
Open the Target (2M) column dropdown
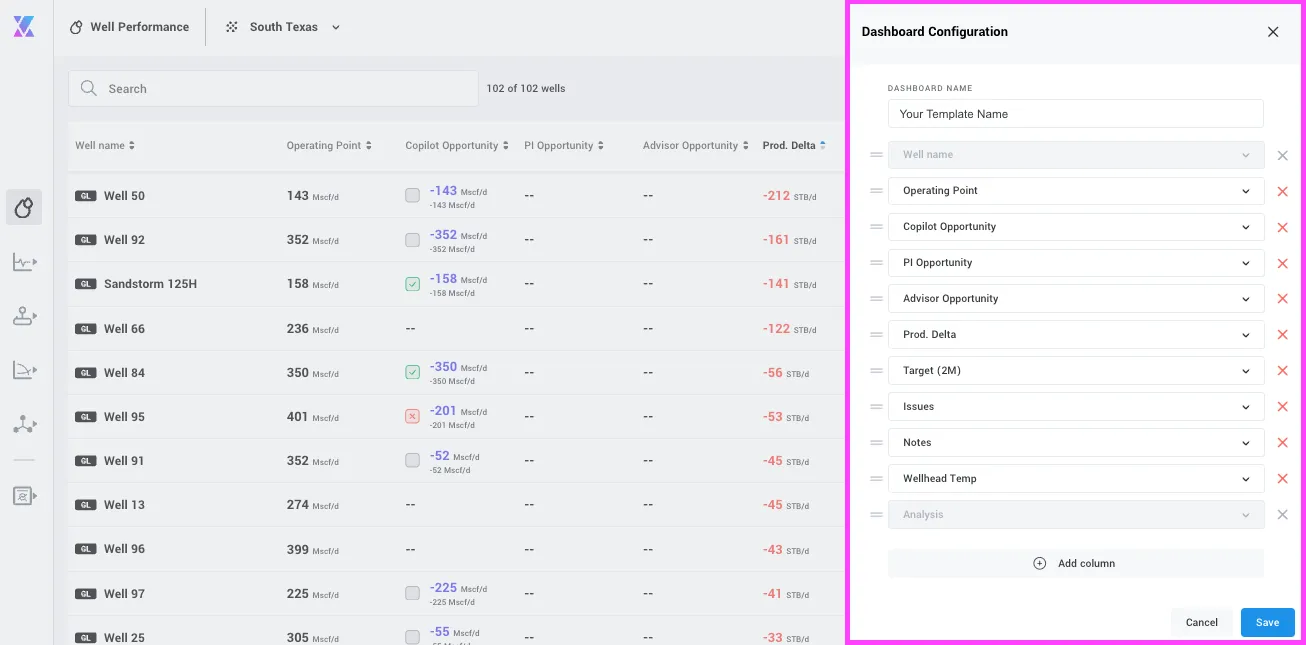(1076, 371)
